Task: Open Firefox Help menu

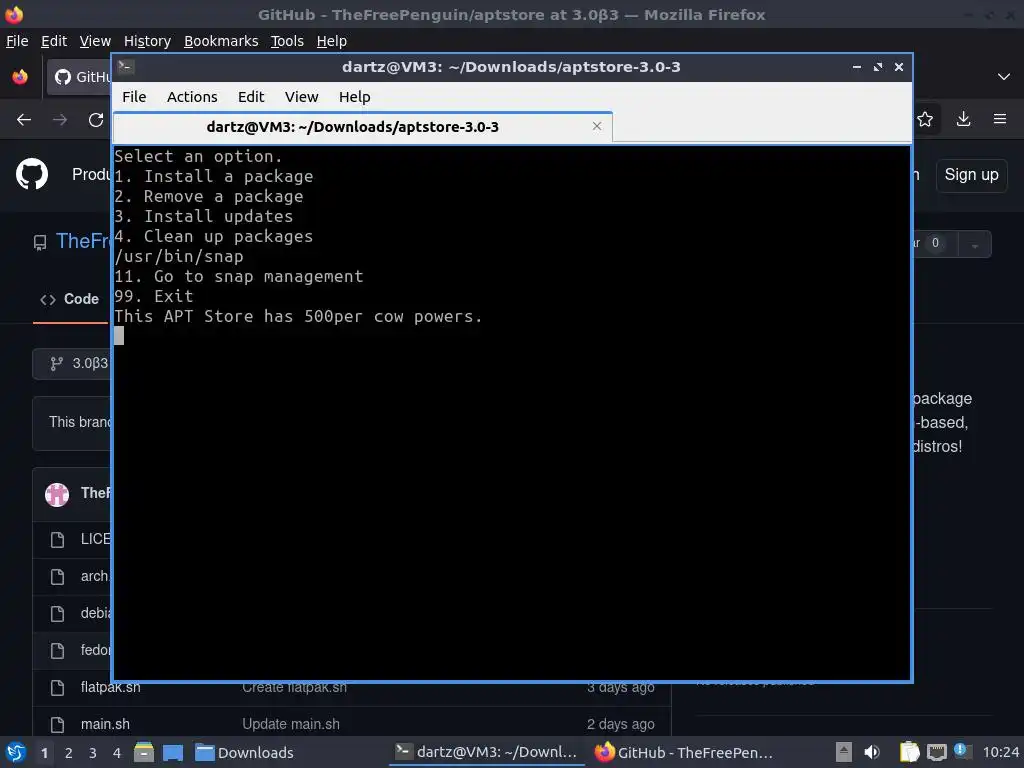Action: [x=331, y=40]
